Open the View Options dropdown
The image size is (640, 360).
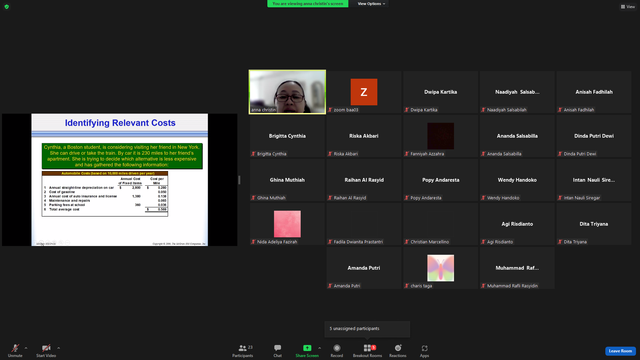371,4
